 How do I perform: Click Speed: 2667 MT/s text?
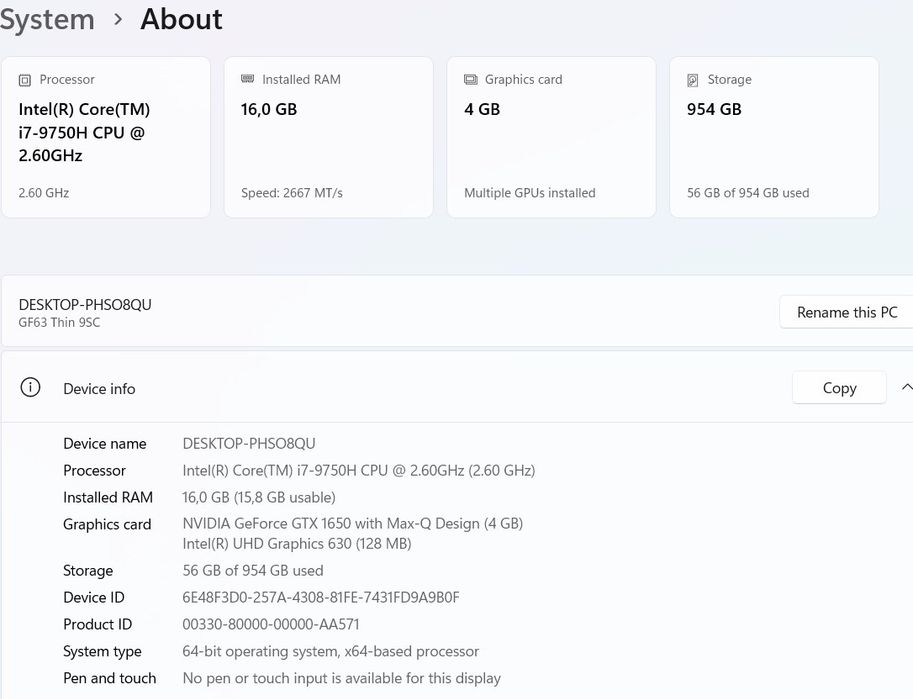click(x=292, y=193)
